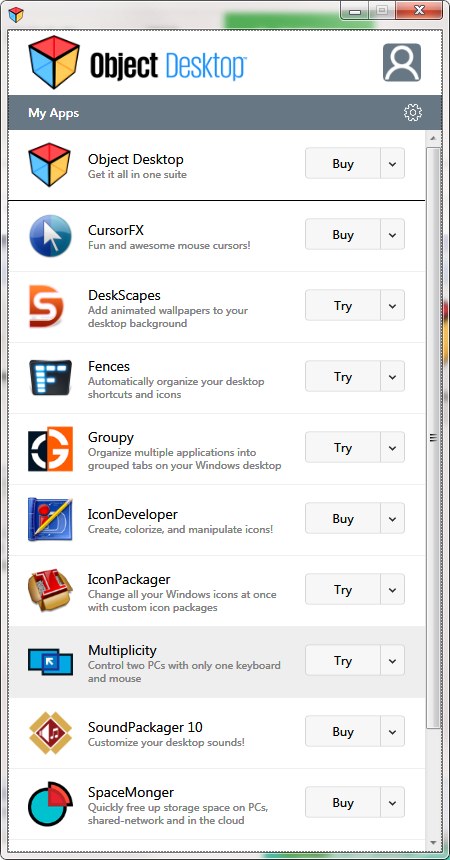Try IconPackager
This screenshot has height=860, width=450.
(343, 590)
